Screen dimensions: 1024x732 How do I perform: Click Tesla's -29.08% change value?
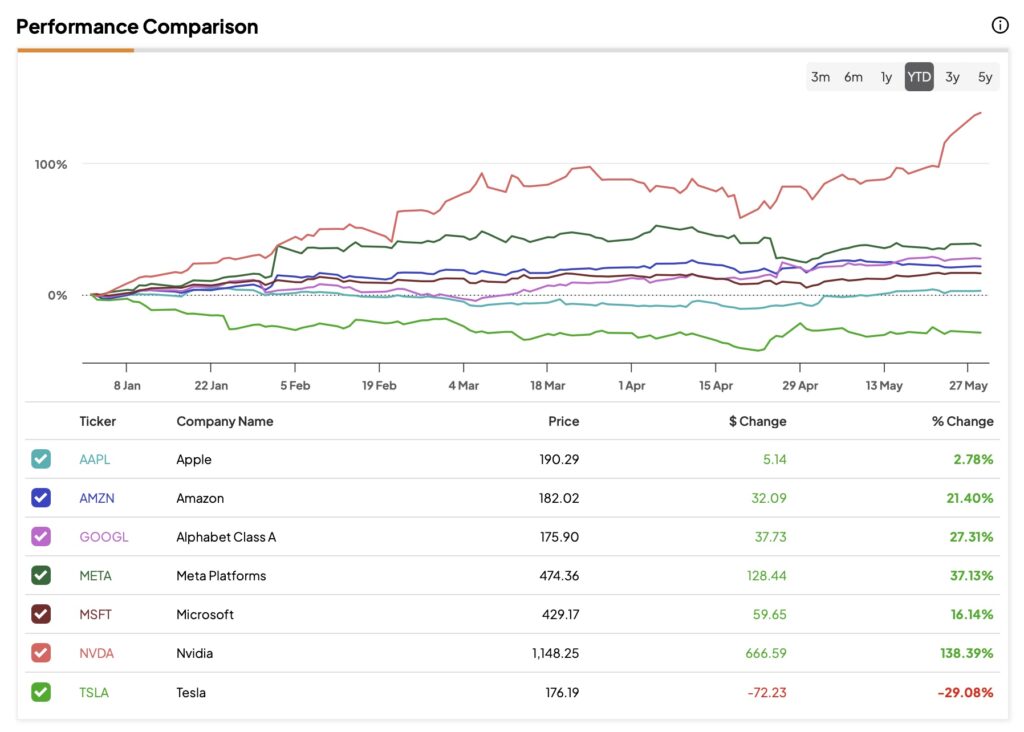pyautogui.click(x=965, y=692)
